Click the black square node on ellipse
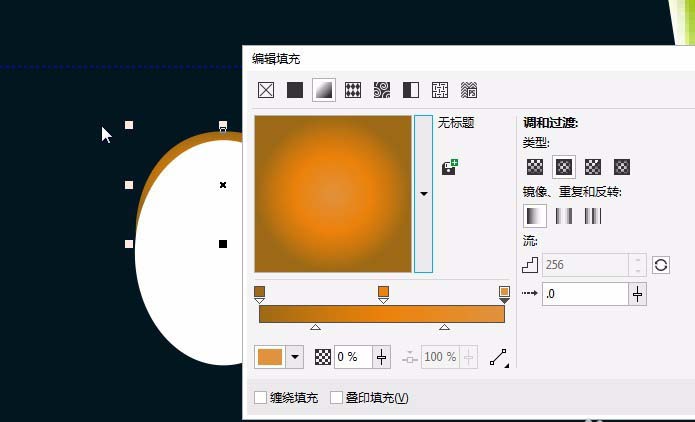This screenshot has height=422, width=695. click(x=223, y=244)
